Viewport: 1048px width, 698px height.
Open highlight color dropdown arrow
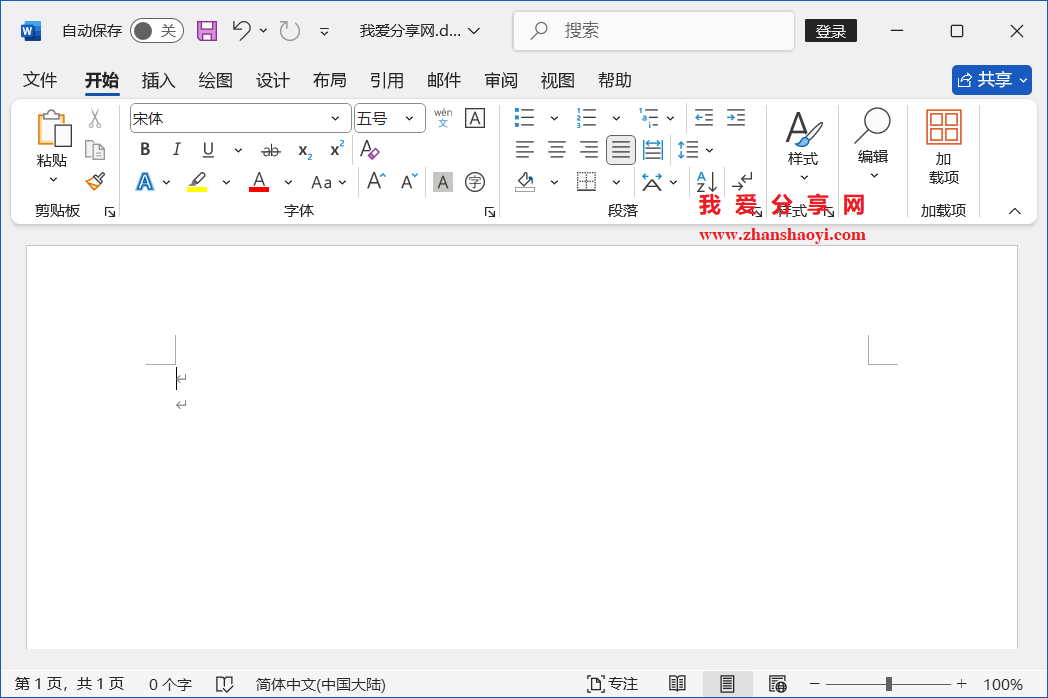click(226, 182)
